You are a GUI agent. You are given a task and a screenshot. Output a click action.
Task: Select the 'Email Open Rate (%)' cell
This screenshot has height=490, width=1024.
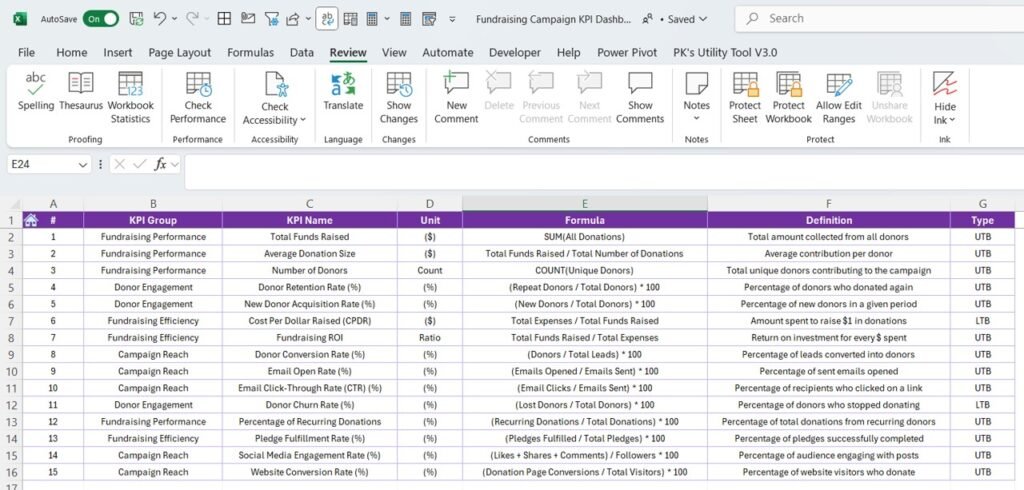pyautogui.click(x=310, y=371)
